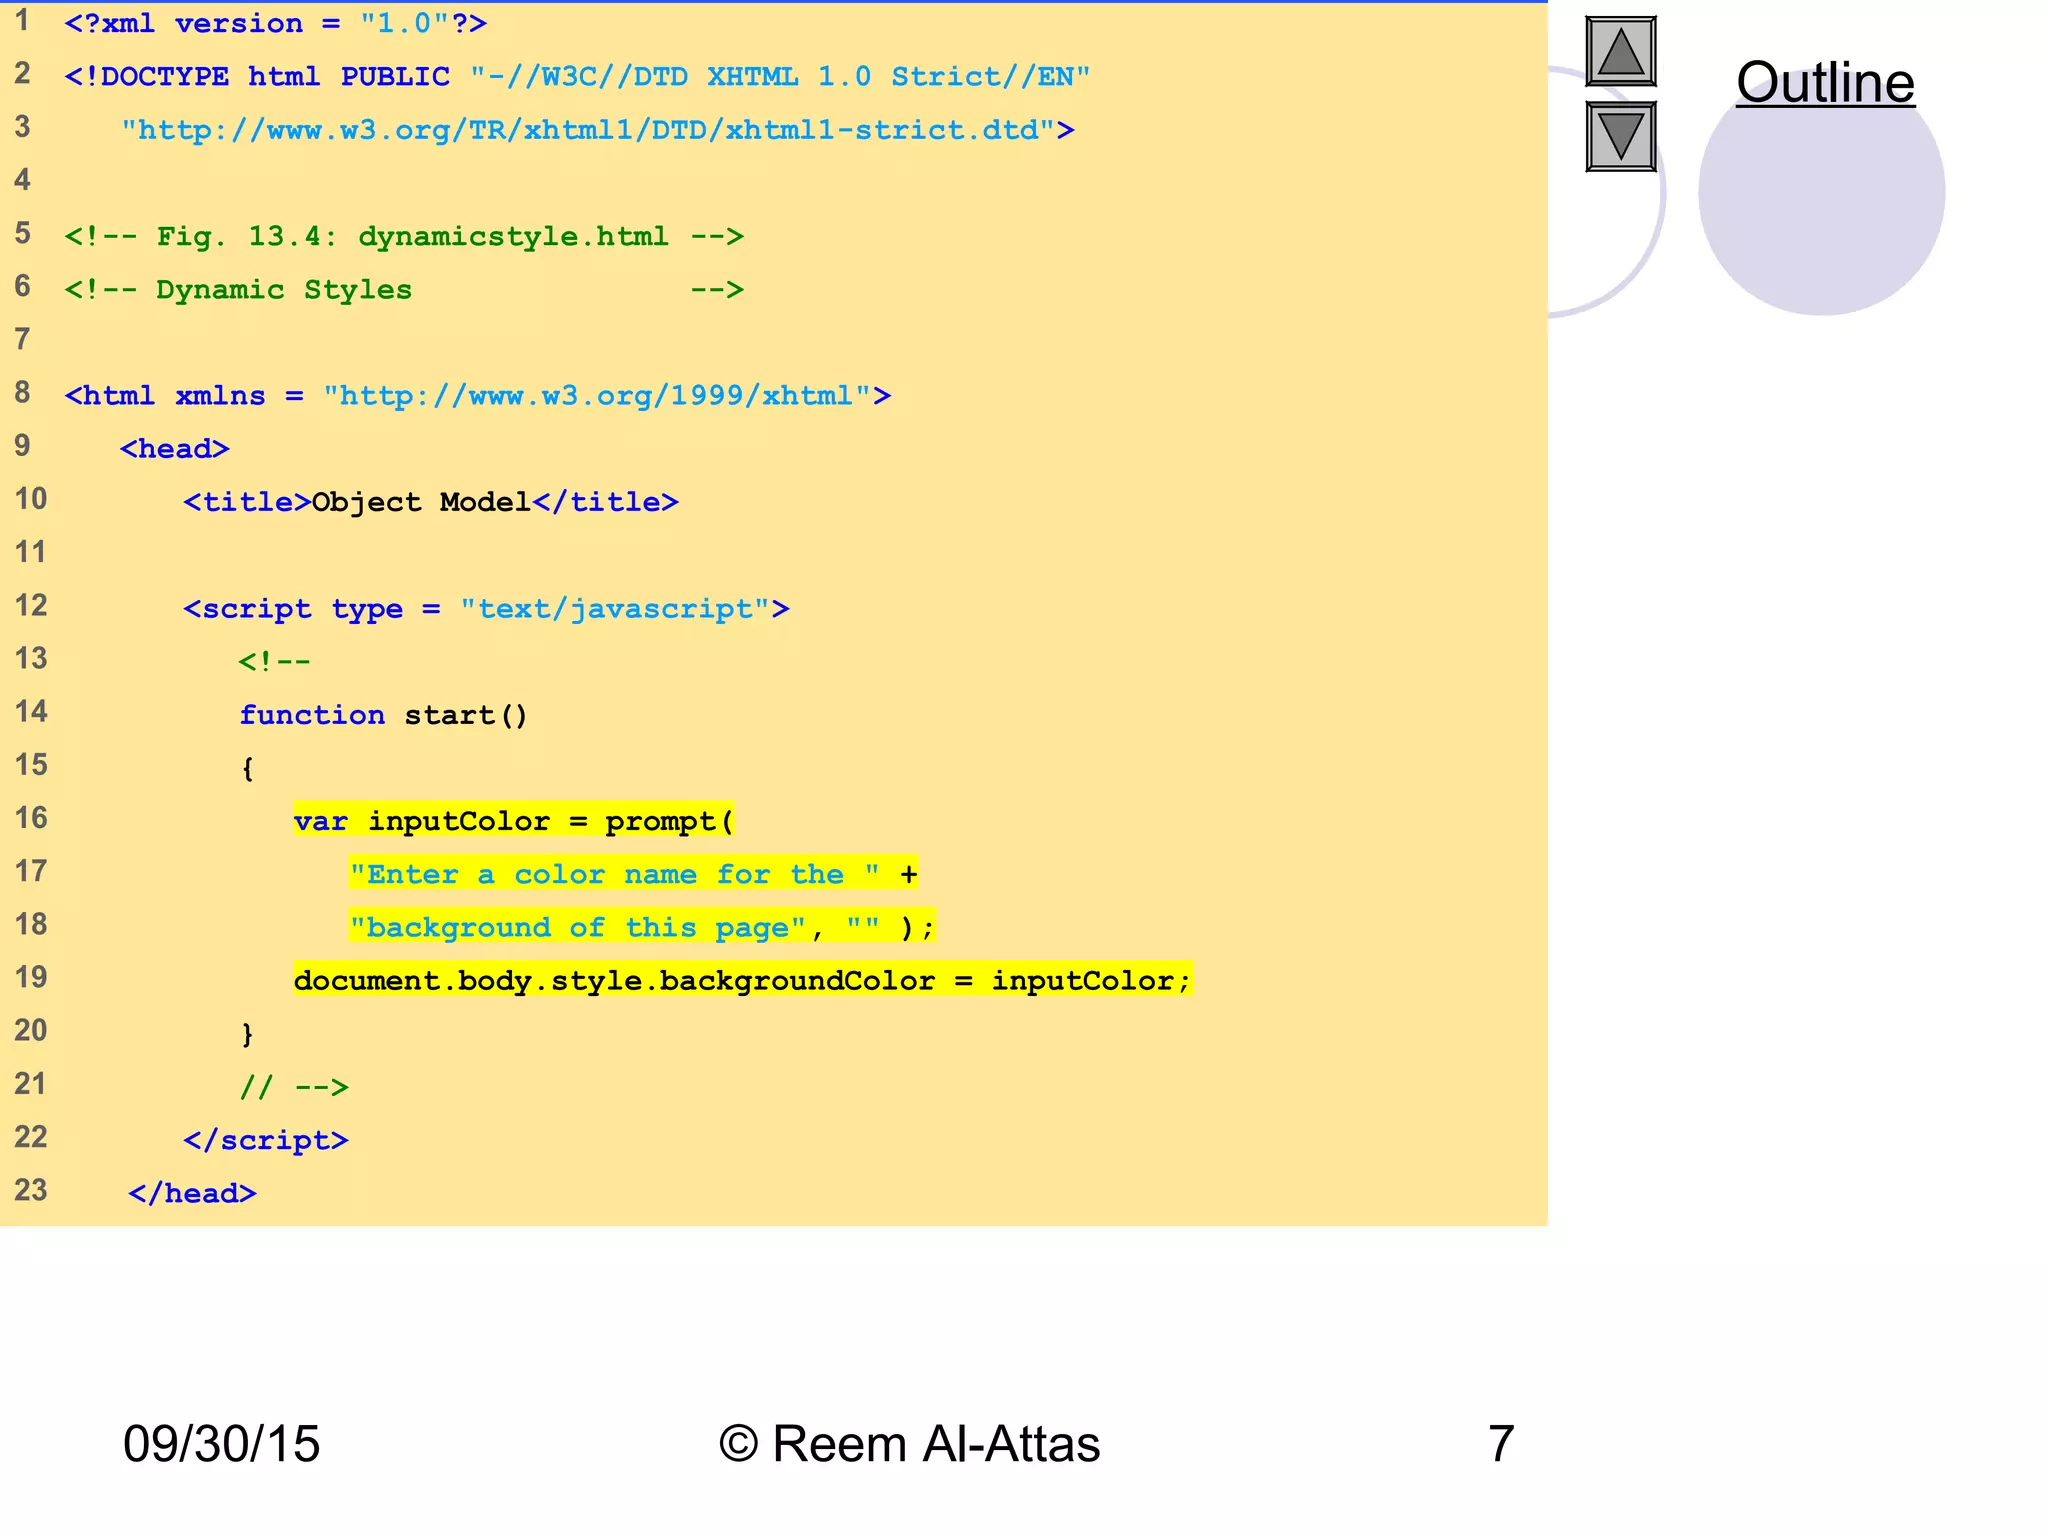The image size is (2048, 1536).
Task: Click the up arrow navigation button
Action: (1620, 52)
